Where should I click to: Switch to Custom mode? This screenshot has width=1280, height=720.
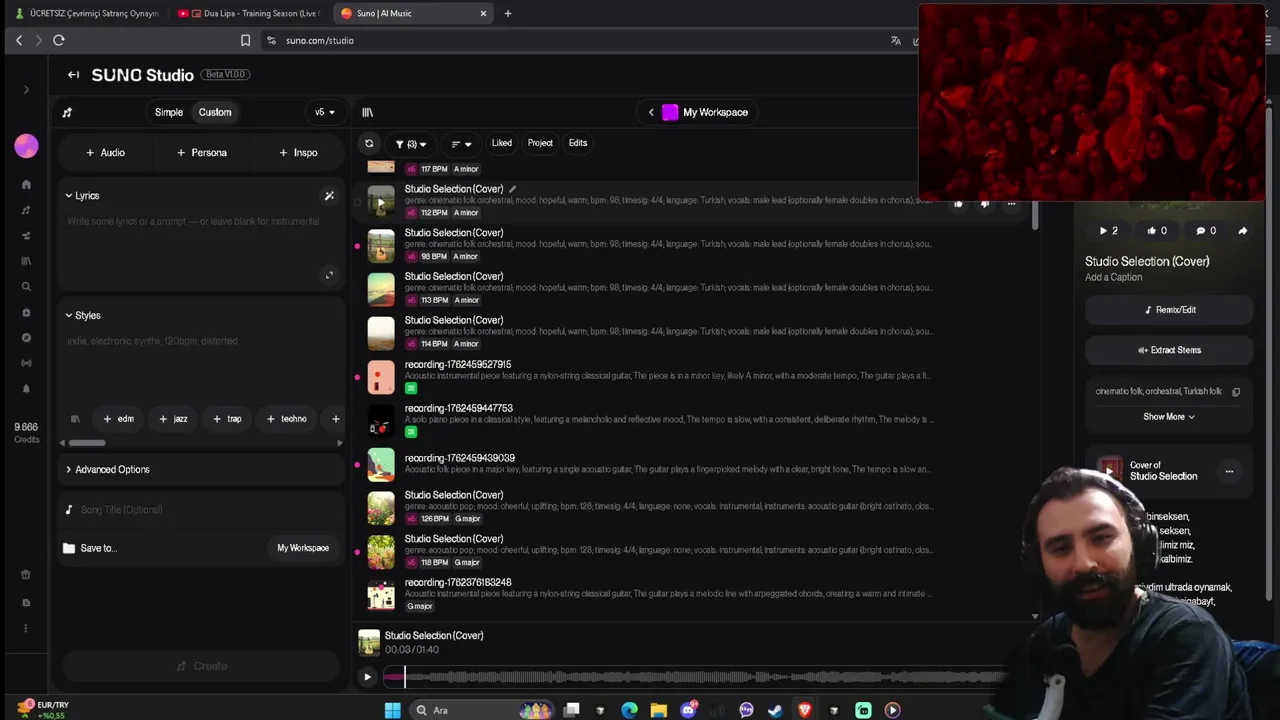click(215, 112)
